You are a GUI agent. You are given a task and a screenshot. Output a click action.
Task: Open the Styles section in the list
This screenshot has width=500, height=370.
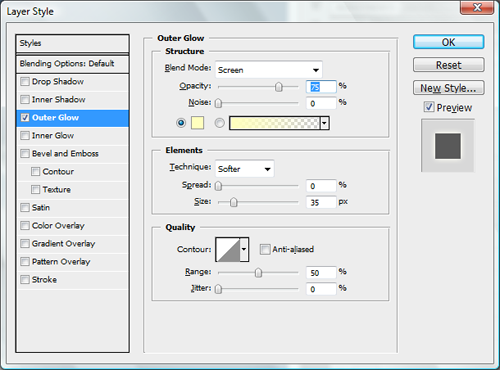[72, 43]
